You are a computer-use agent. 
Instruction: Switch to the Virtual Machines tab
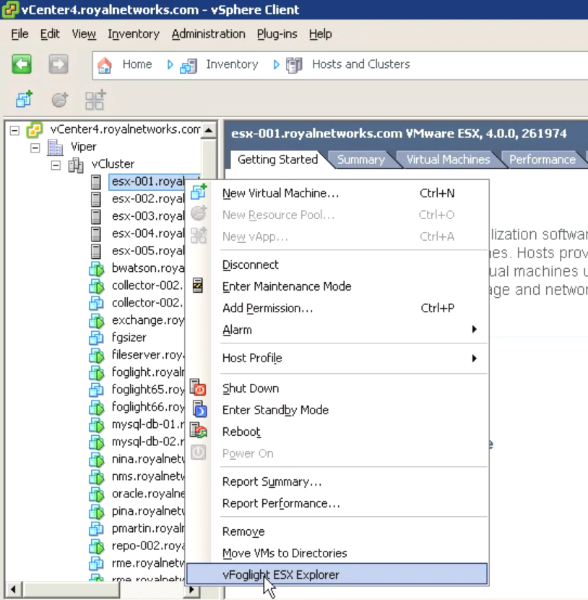[x=448, y=160]
